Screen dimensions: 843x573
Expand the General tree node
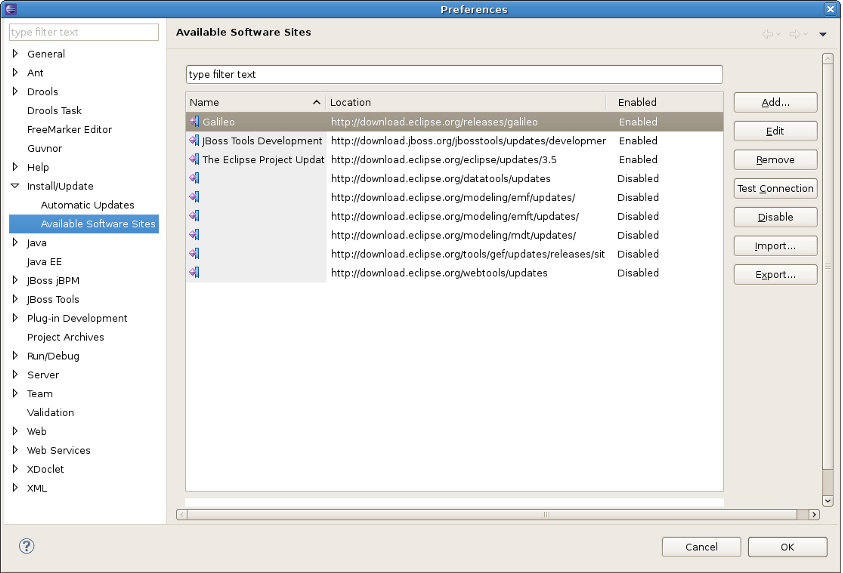15,53
